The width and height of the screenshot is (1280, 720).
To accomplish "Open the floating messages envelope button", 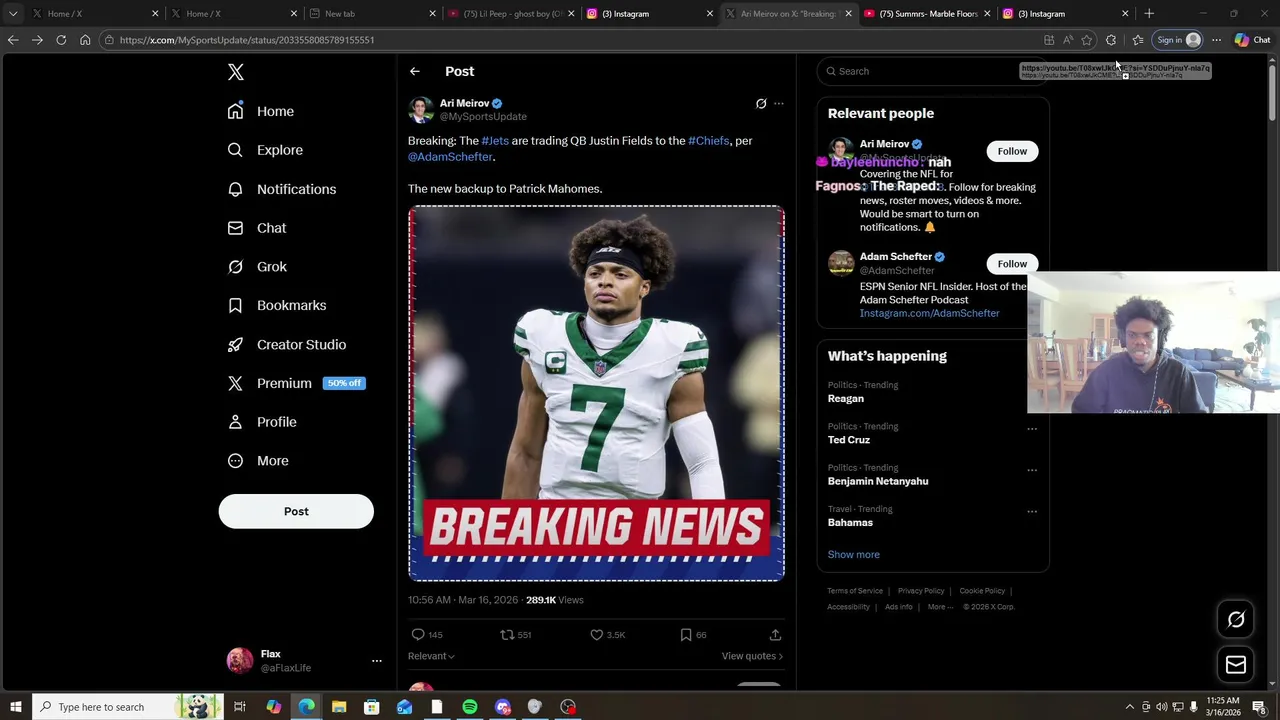I will 1236,664.
